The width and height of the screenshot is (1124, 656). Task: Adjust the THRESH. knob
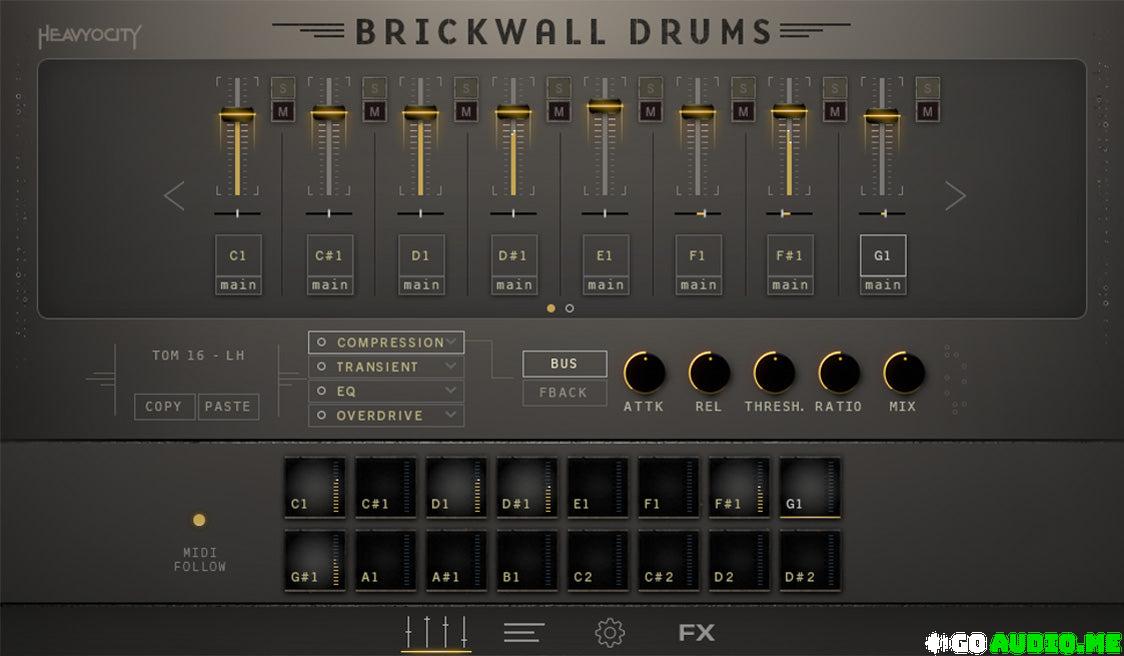[x=773, y=373]
